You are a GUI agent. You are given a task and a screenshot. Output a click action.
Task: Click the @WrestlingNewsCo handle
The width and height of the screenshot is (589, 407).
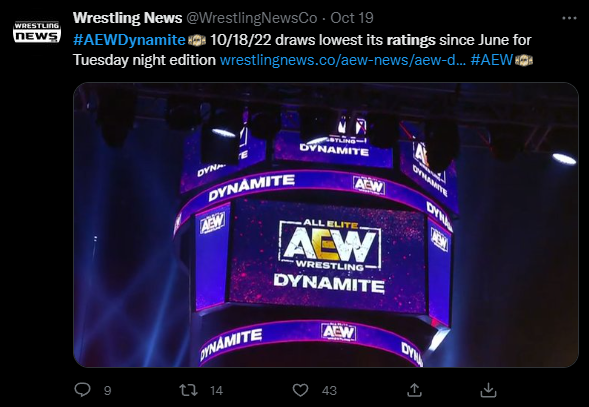tap(252, 18)
